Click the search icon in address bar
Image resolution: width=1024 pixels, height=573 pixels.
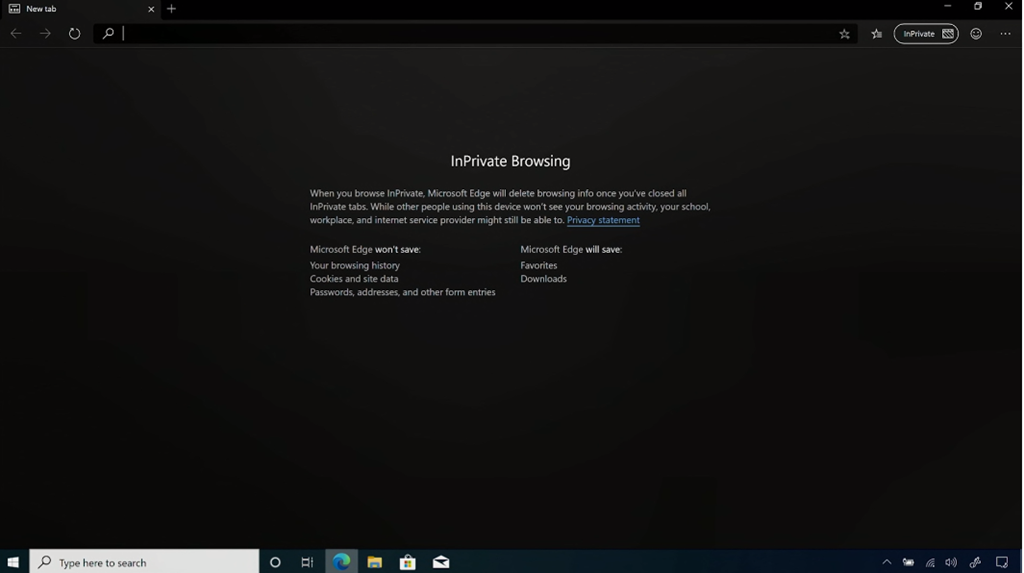[x=108, y=33]
